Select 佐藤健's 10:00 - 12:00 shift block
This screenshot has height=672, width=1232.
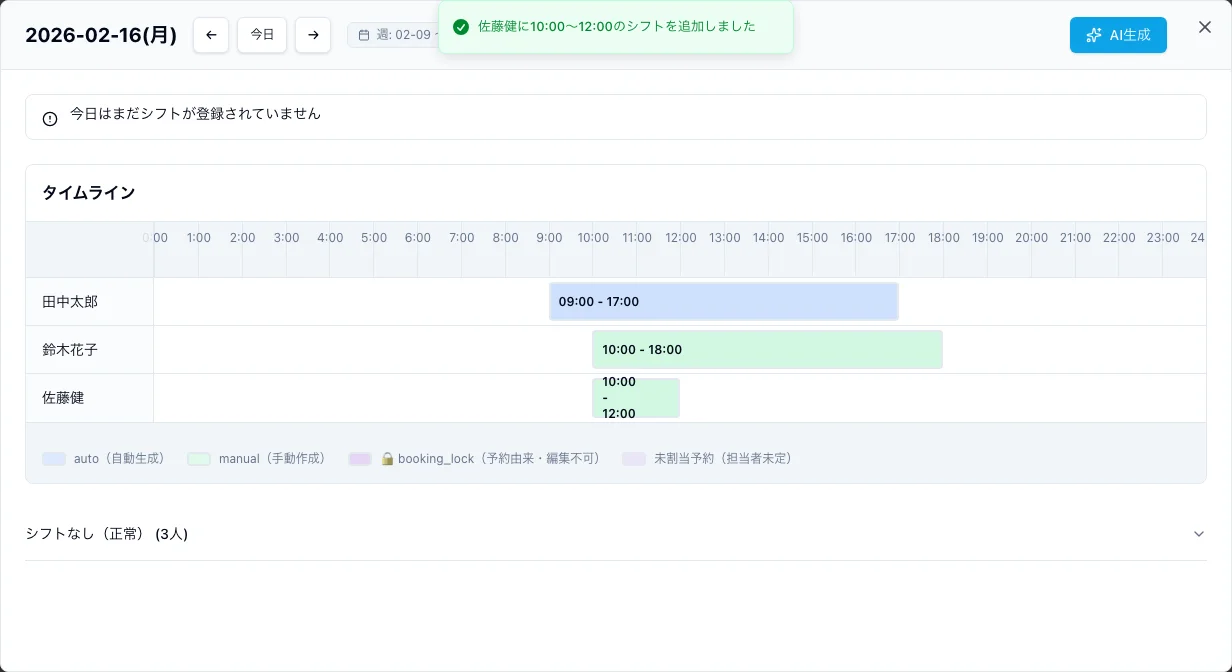[x=636, y=397]
